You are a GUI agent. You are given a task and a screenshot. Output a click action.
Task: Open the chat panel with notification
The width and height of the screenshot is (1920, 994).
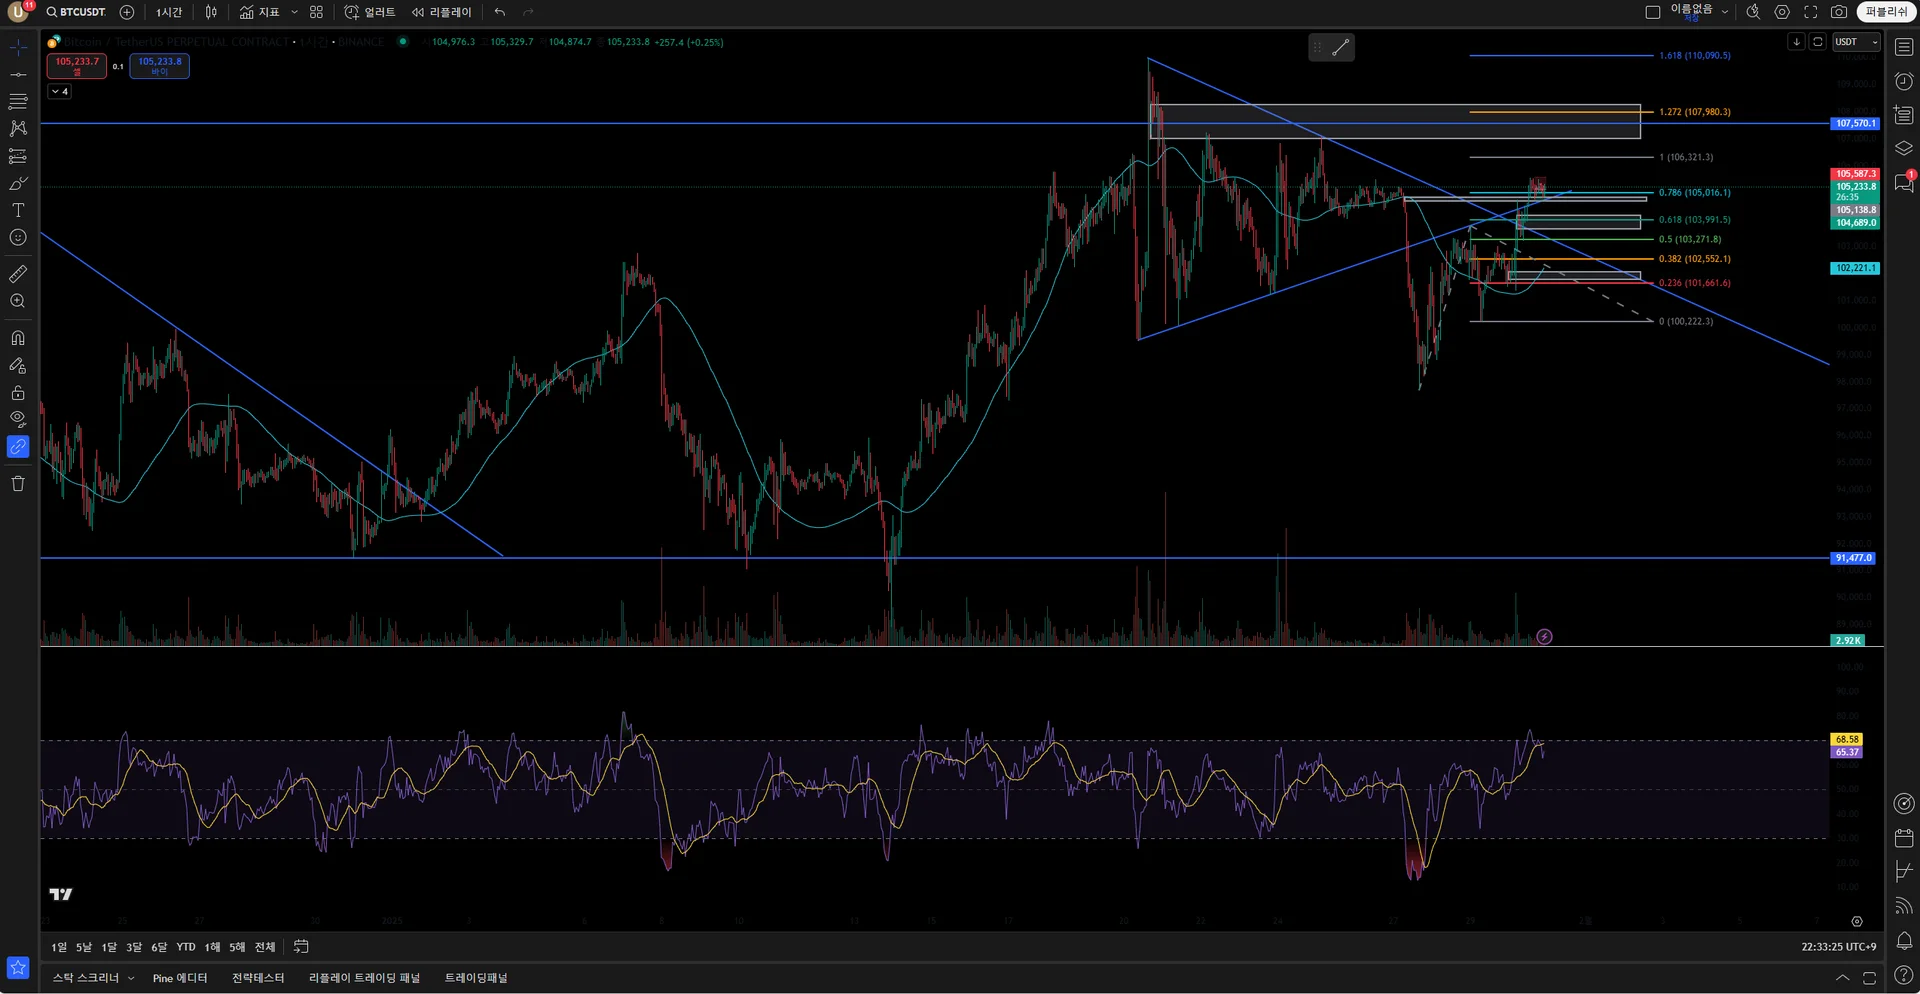1904,183
